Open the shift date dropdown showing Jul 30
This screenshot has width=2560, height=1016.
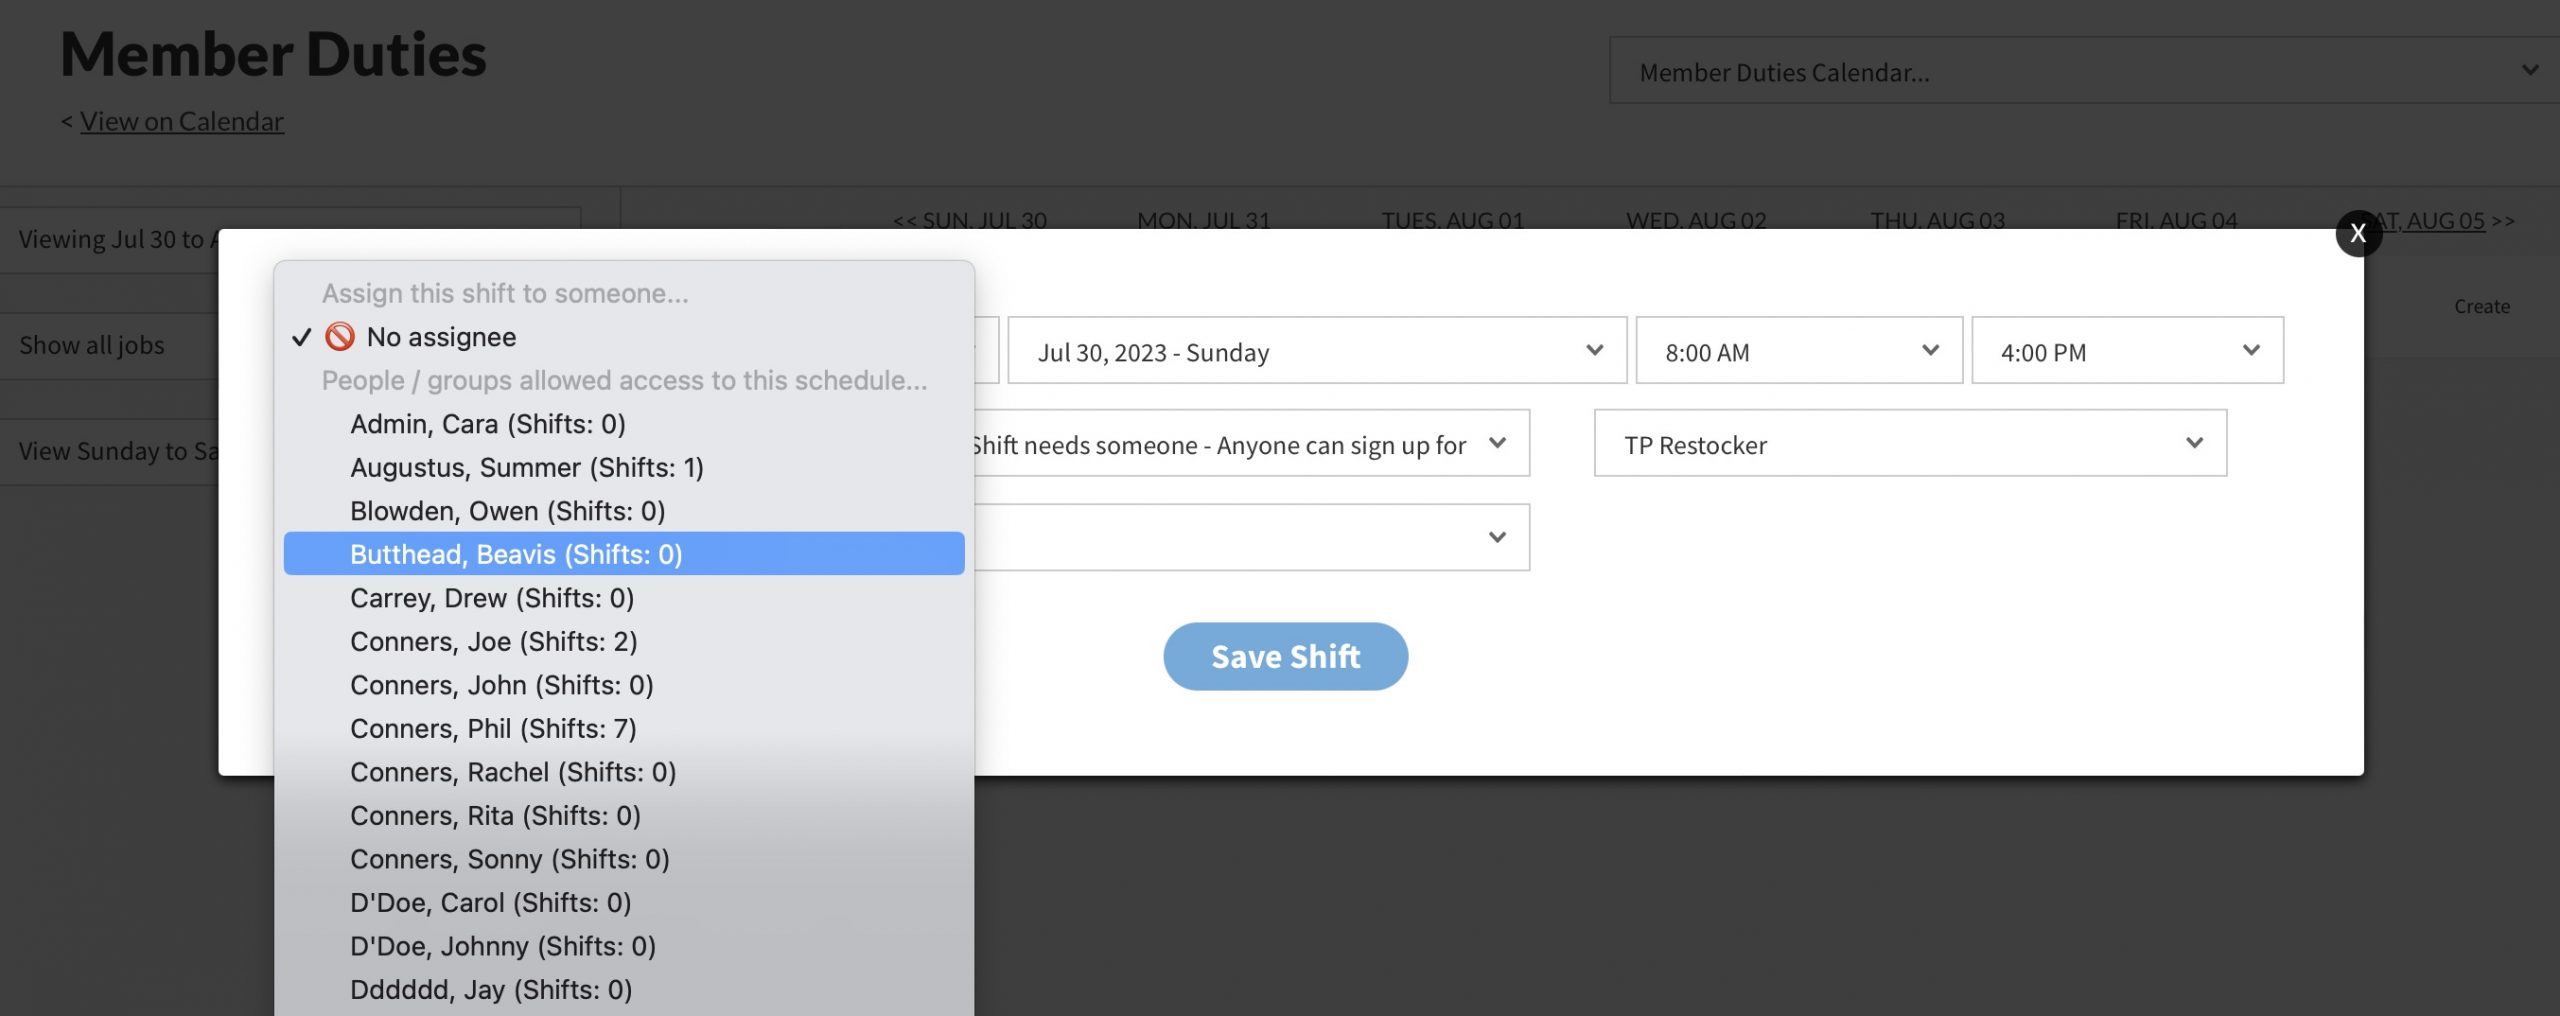(1316, 352)
